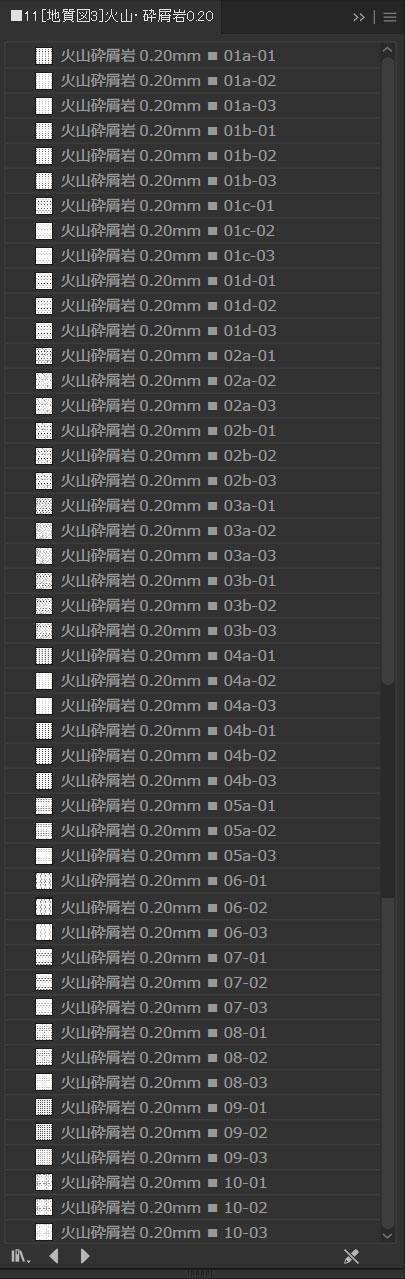Choose swatch 火山砕屑岩 0.20mm 07-02
The width and height of the screenshot is (405, 1279).
pos(192,982)
